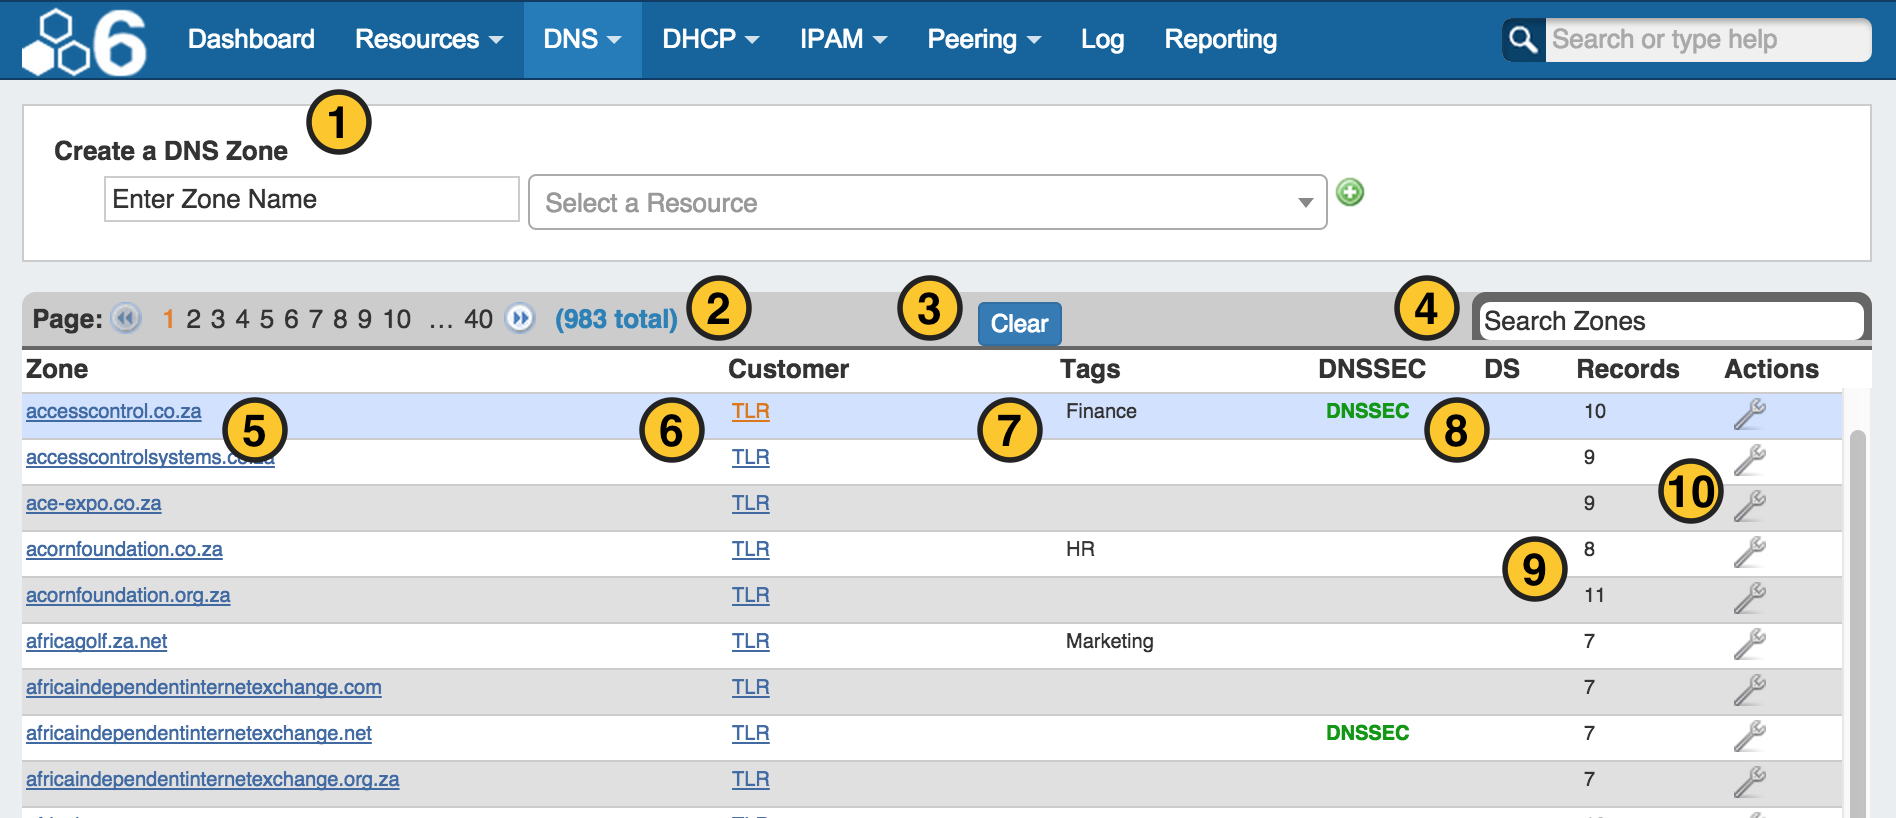Open the ace-expo.co.za zone link

94,504
